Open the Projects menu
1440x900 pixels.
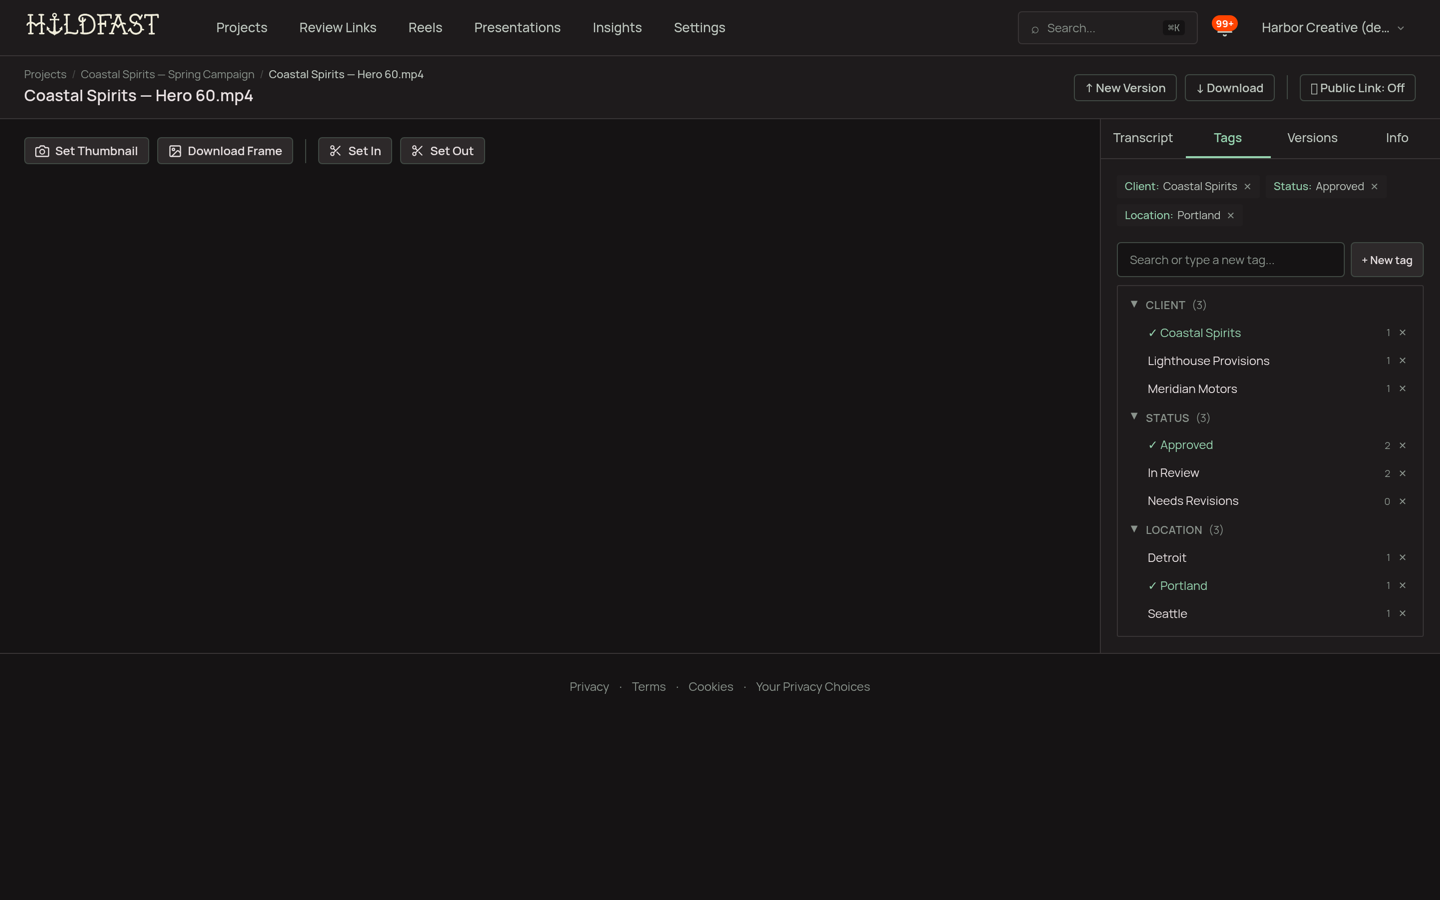[x=242, y=28]
